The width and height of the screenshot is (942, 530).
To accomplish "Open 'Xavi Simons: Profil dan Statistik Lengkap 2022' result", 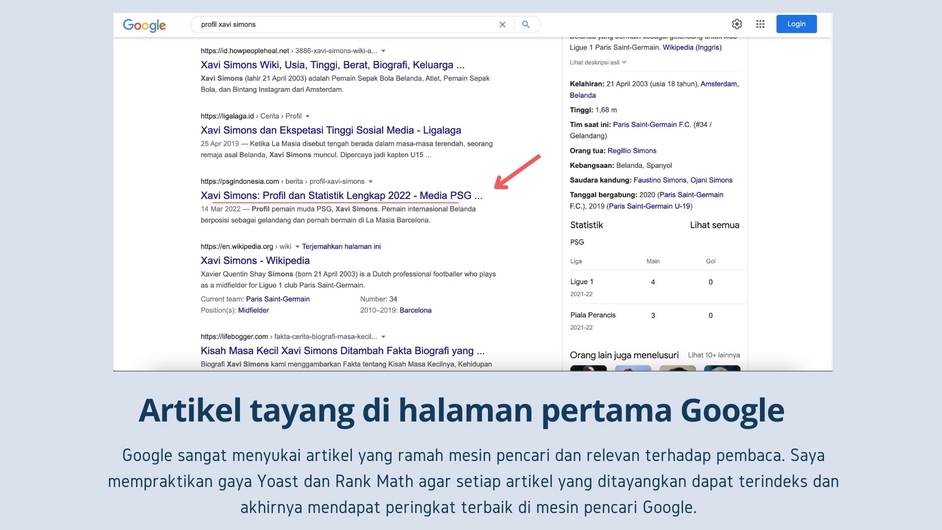I will click(x=341, y=195).
